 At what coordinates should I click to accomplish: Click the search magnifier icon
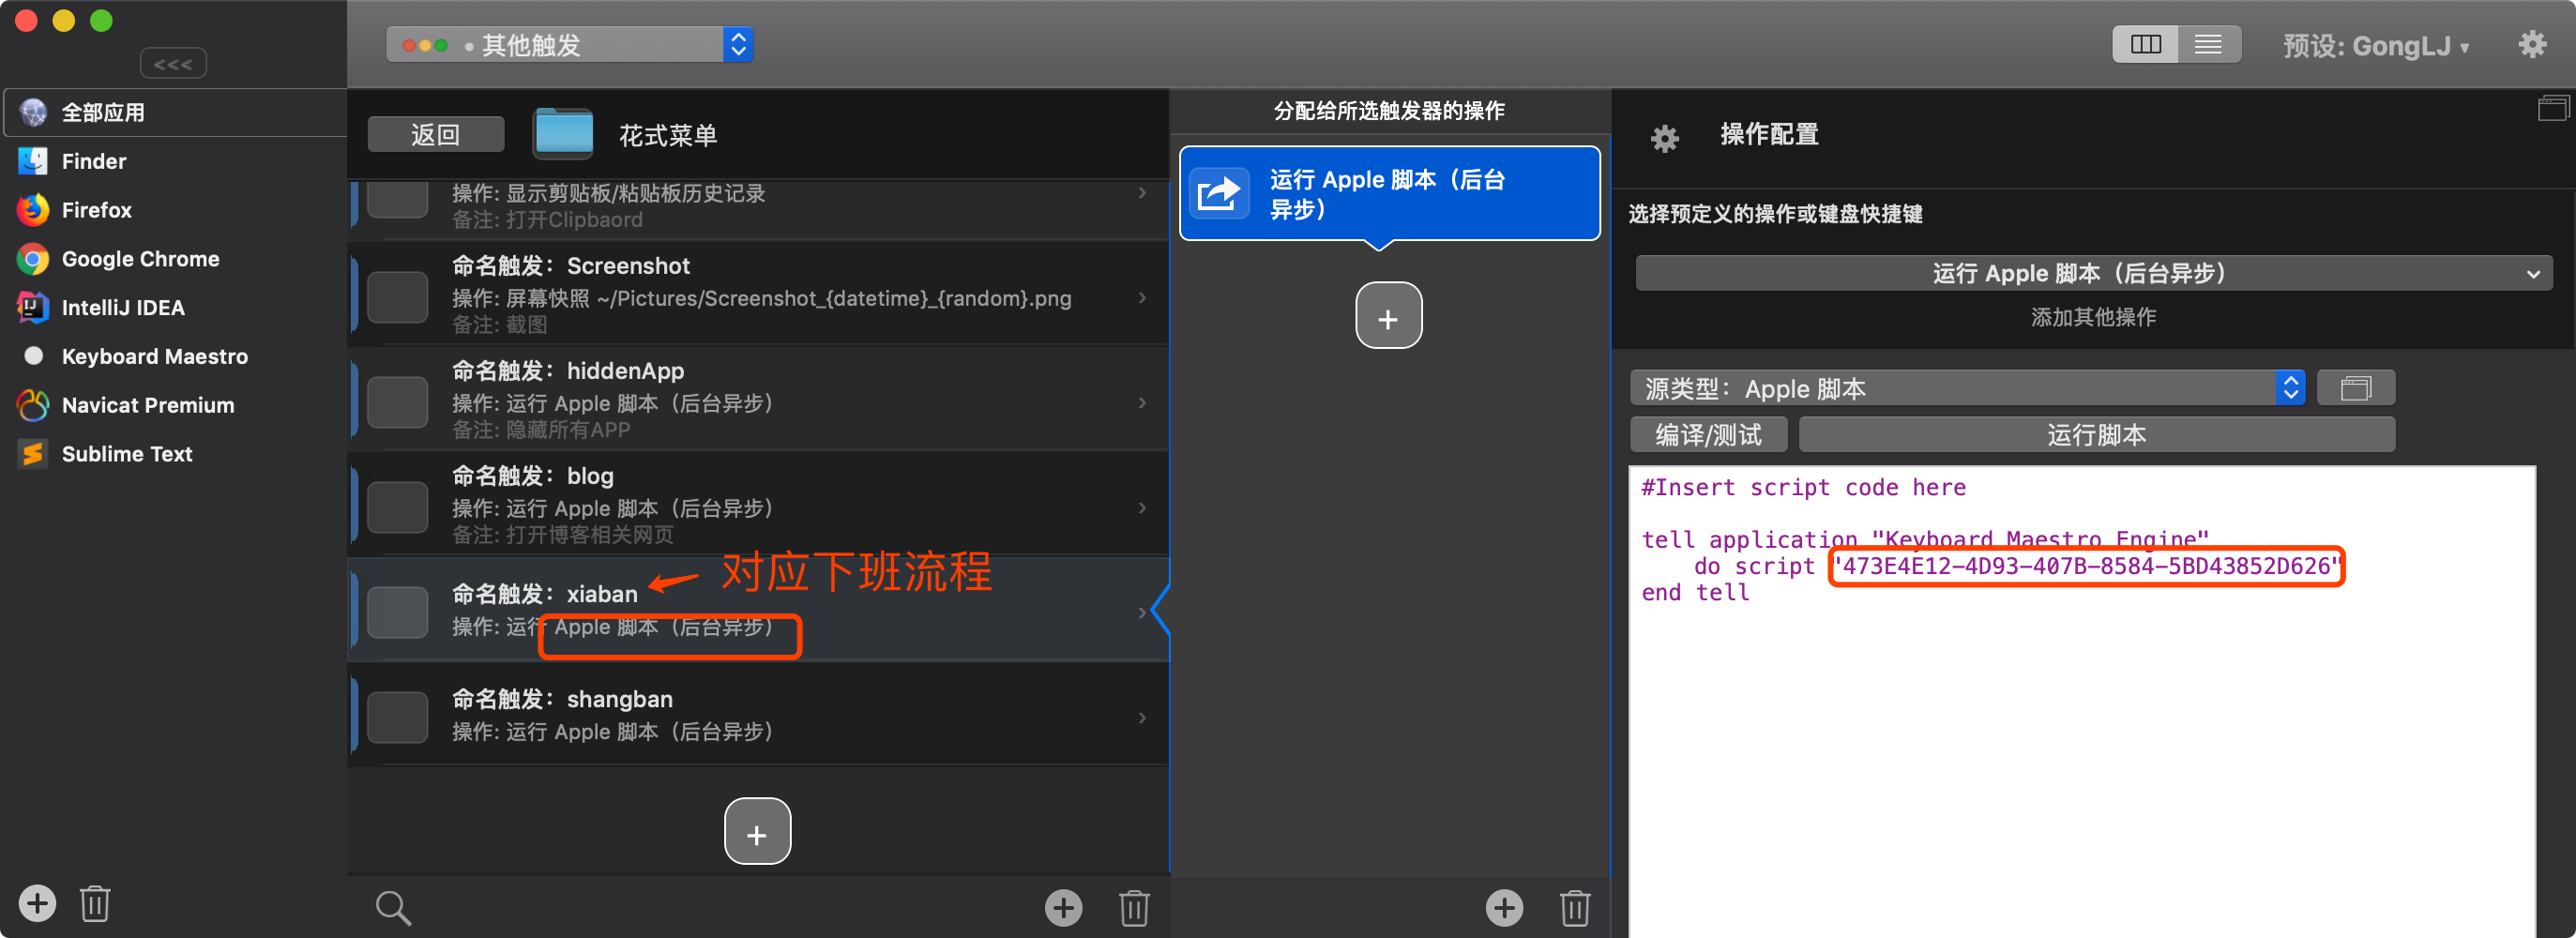[392, 907]
